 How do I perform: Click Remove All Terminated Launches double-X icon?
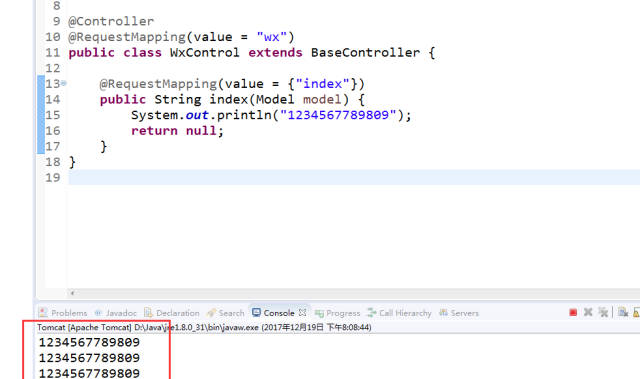(x=603, y=313)
